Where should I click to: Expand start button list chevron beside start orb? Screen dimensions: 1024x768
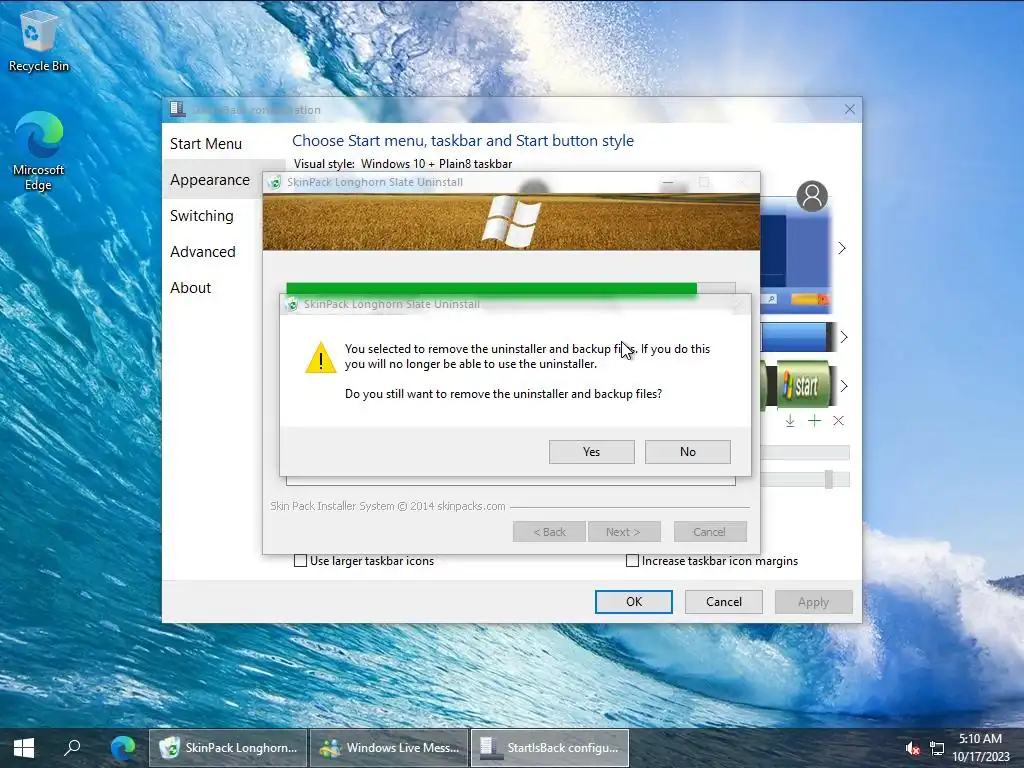[844, 386]
